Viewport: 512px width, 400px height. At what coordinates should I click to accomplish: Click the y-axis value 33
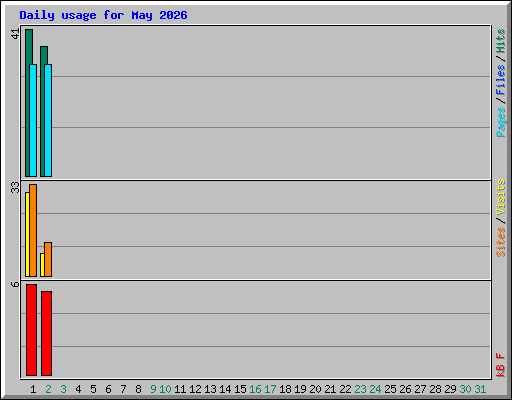click(x=15, y=187)
